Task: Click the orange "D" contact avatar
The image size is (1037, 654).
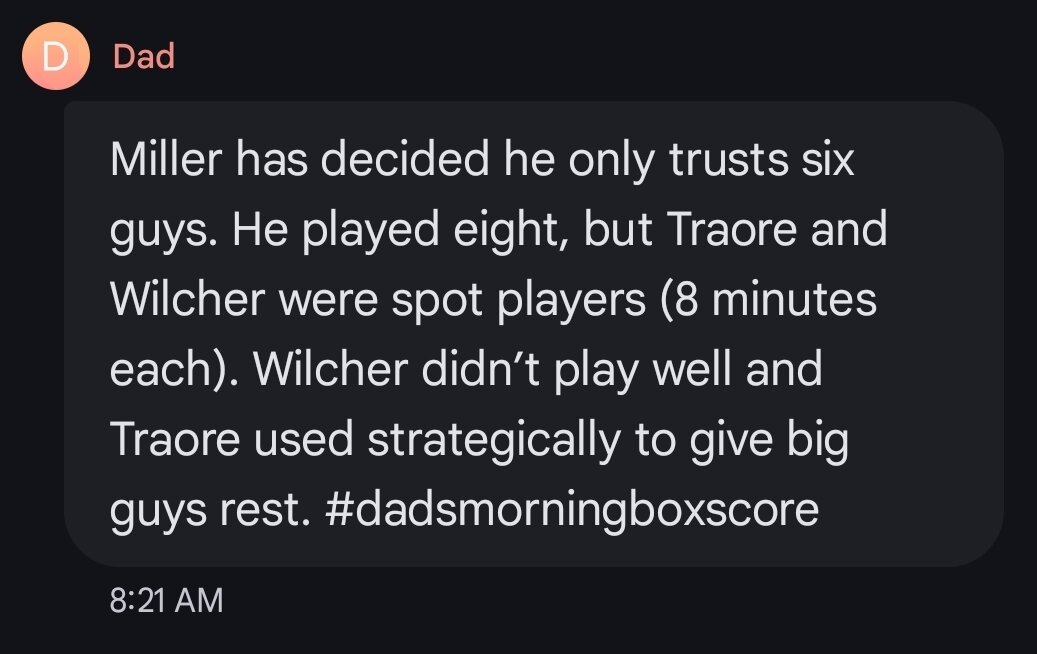Action: 56,56
